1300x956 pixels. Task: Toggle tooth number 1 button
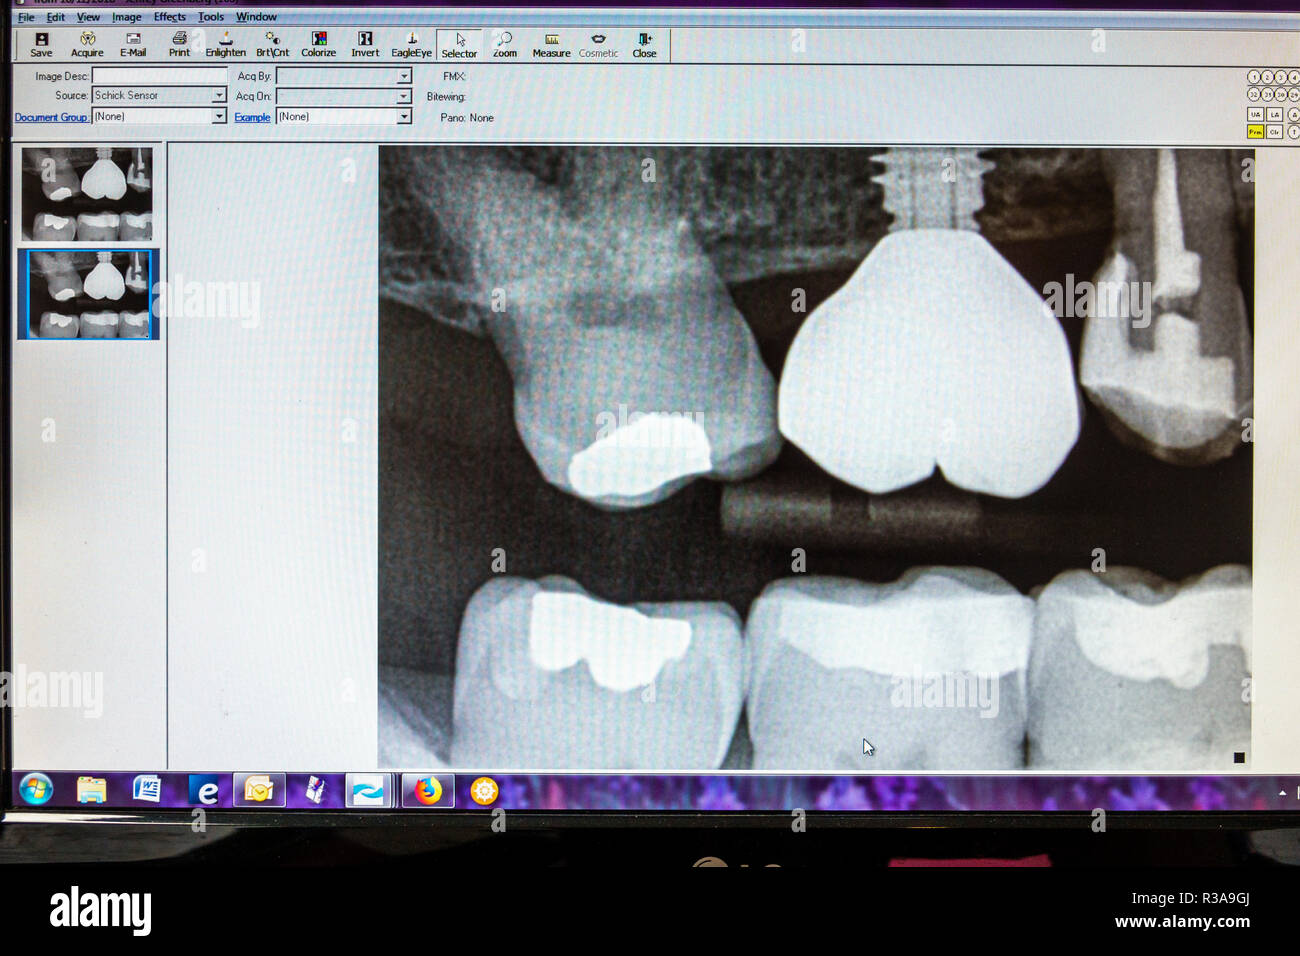(1253, 77)
